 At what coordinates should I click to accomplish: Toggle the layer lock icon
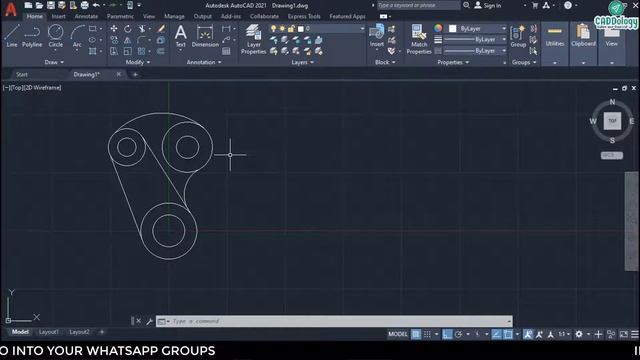click(x=291, y=29)
